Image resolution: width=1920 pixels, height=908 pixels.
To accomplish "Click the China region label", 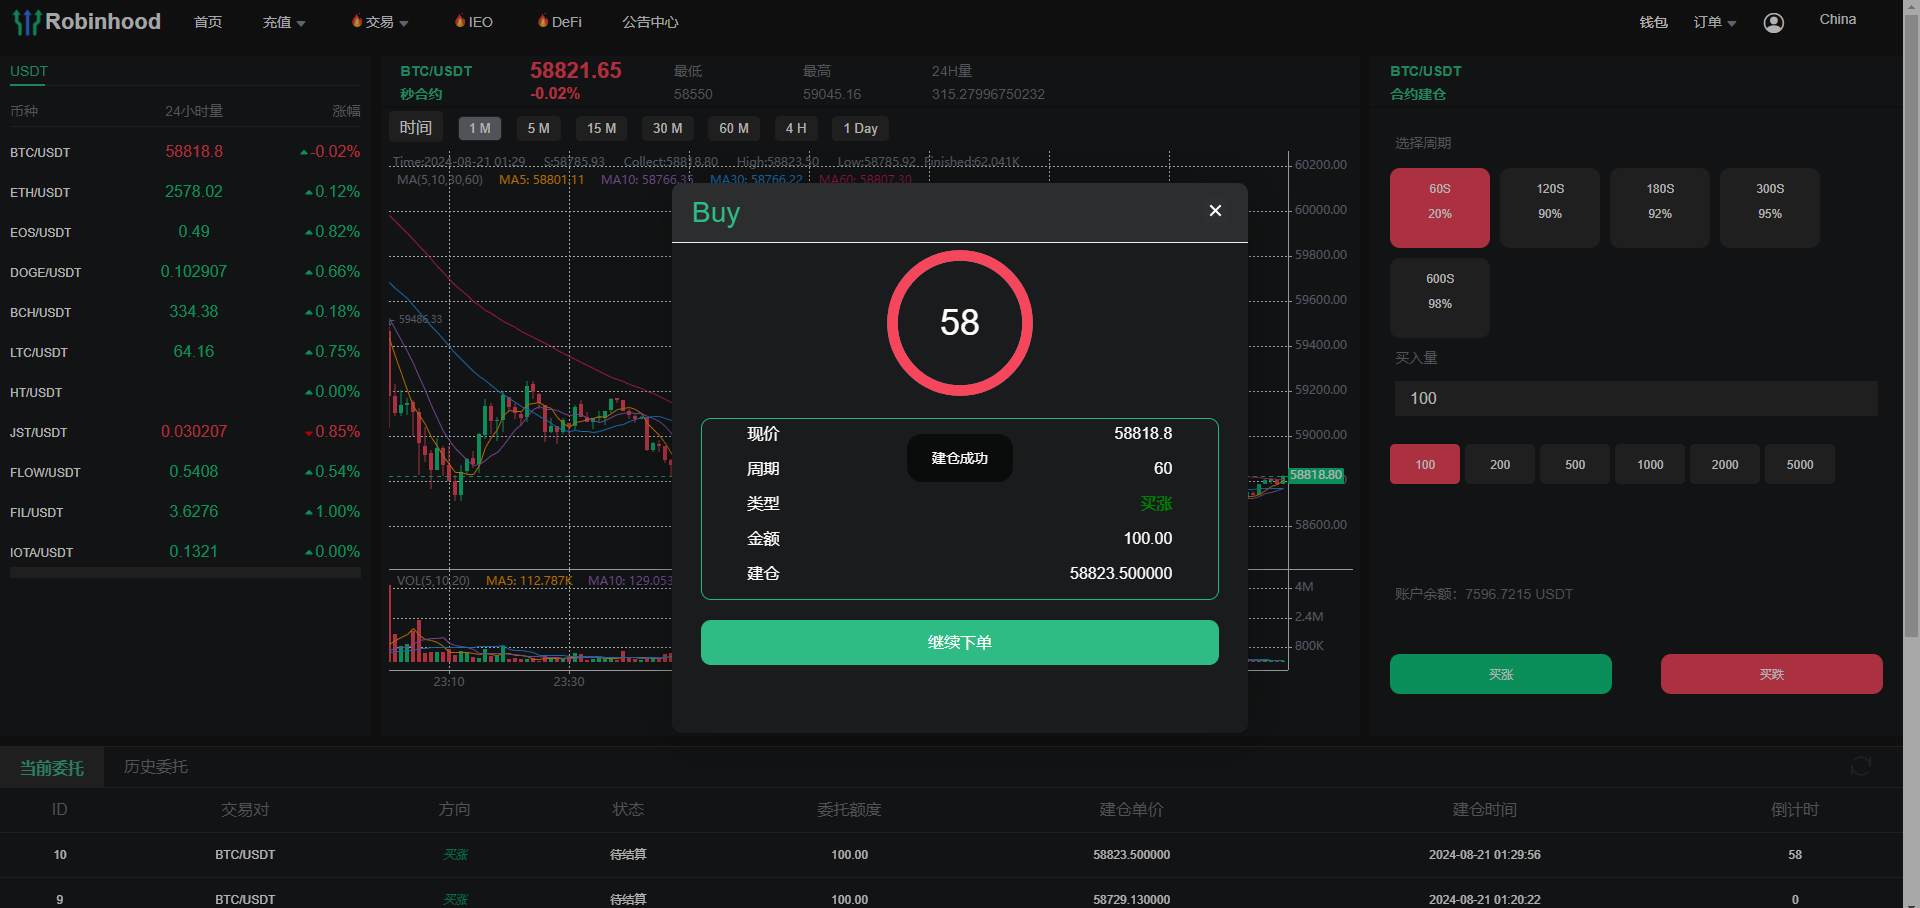I will click(x=1838, y=19).
